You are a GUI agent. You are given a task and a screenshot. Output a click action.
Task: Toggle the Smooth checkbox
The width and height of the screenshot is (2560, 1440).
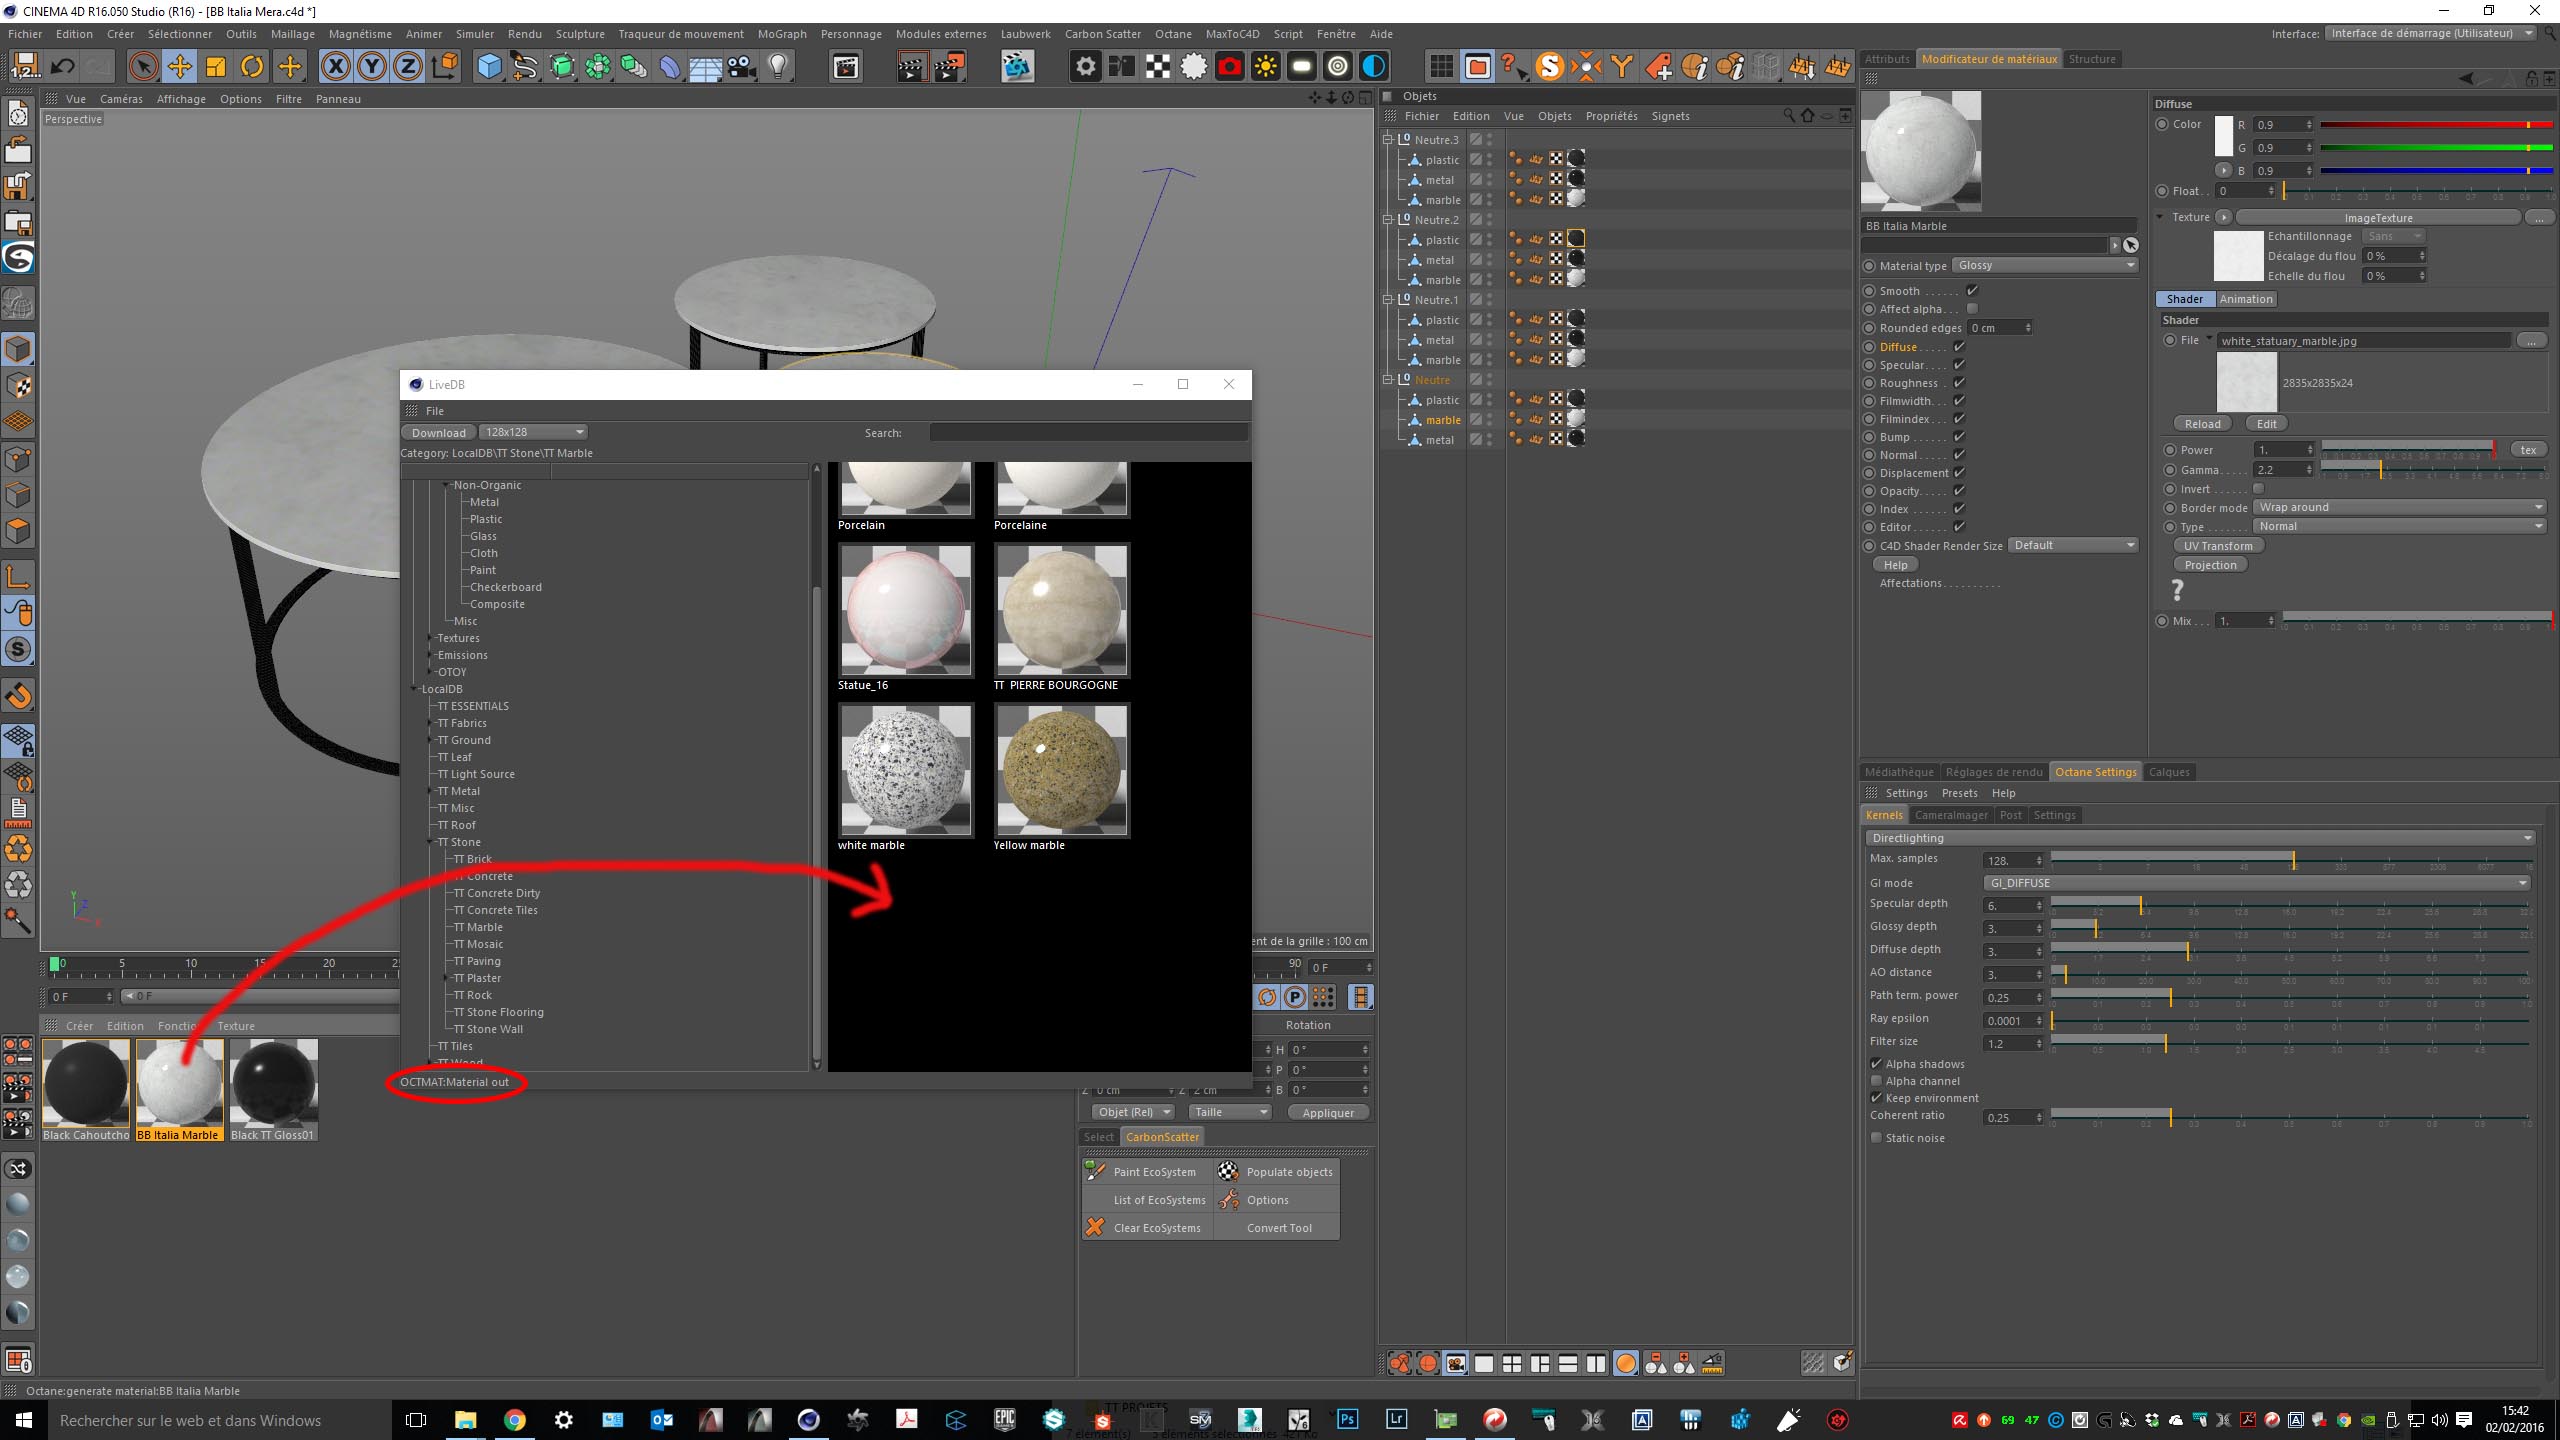[x=1972, y=291]
